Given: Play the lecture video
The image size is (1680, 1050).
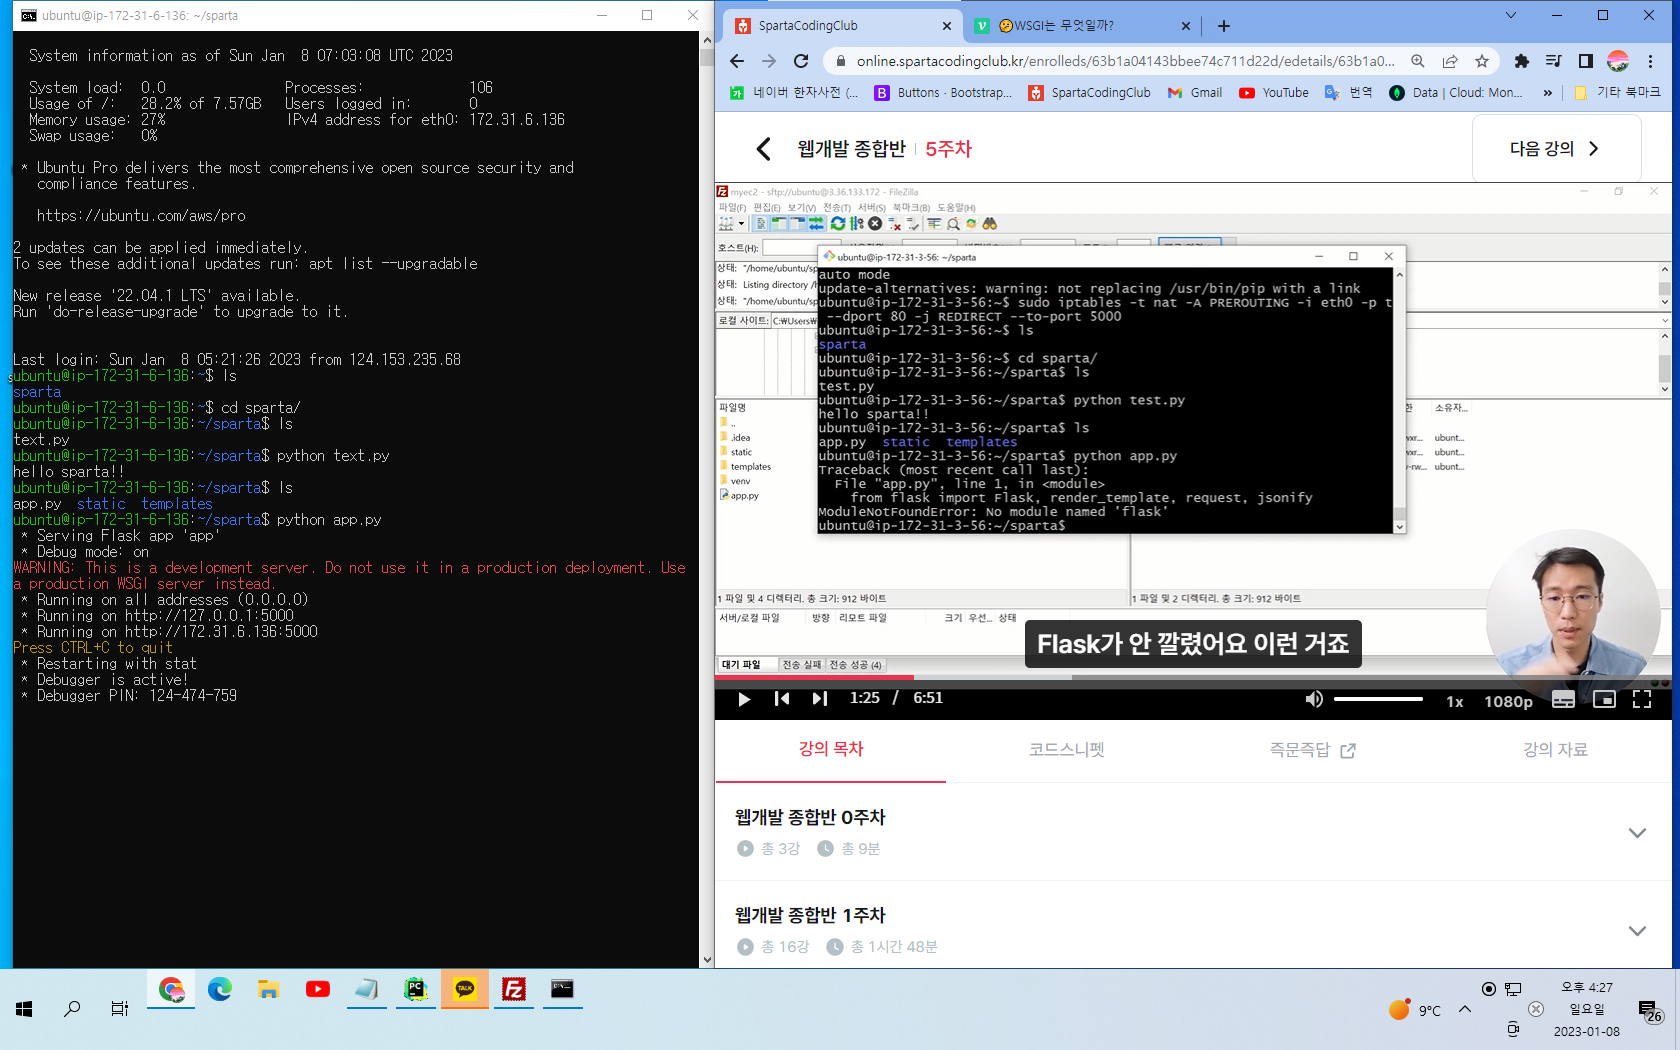Looking at the screenshot, I should point(744,699).
